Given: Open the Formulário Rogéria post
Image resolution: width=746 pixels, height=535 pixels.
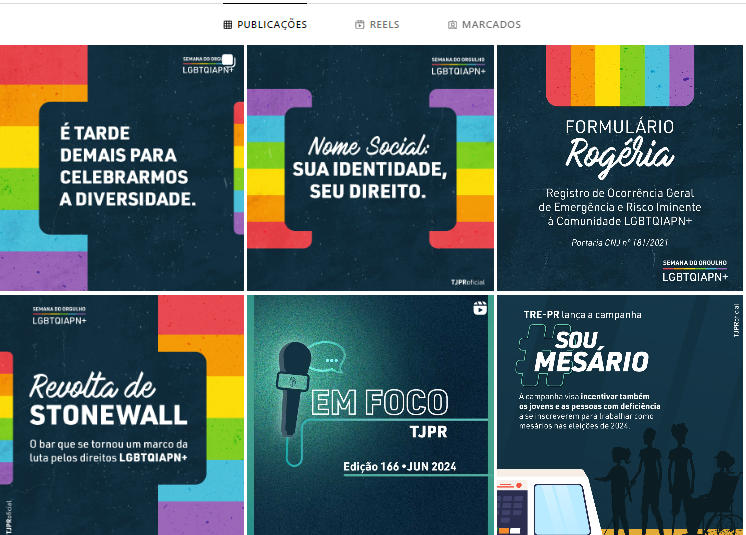Looking at the screenshot, I should 620,168.
